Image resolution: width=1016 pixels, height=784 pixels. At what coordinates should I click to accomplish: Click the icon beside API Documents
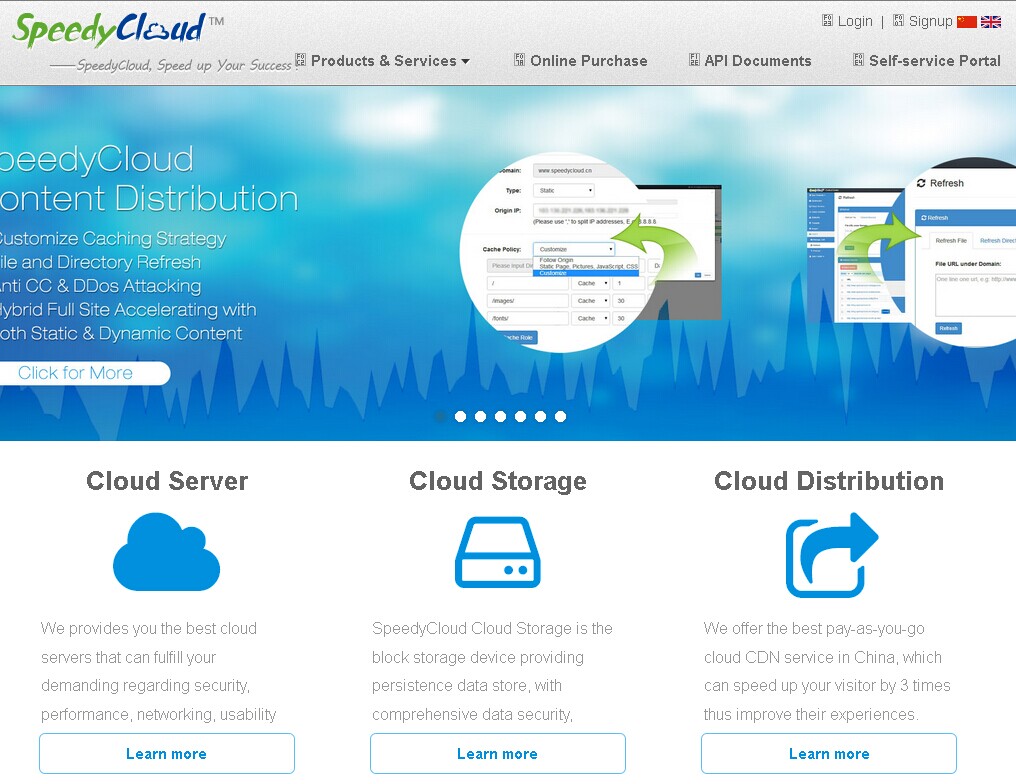[x=694, y=60]
